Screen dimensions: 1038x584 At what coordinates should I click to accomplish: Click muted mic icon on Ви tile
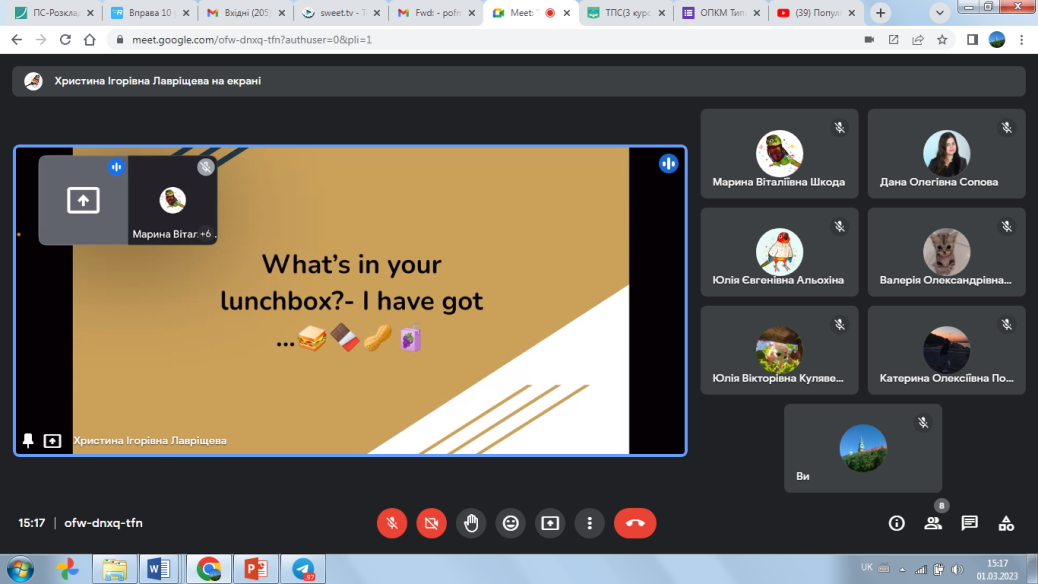[923, 422]
